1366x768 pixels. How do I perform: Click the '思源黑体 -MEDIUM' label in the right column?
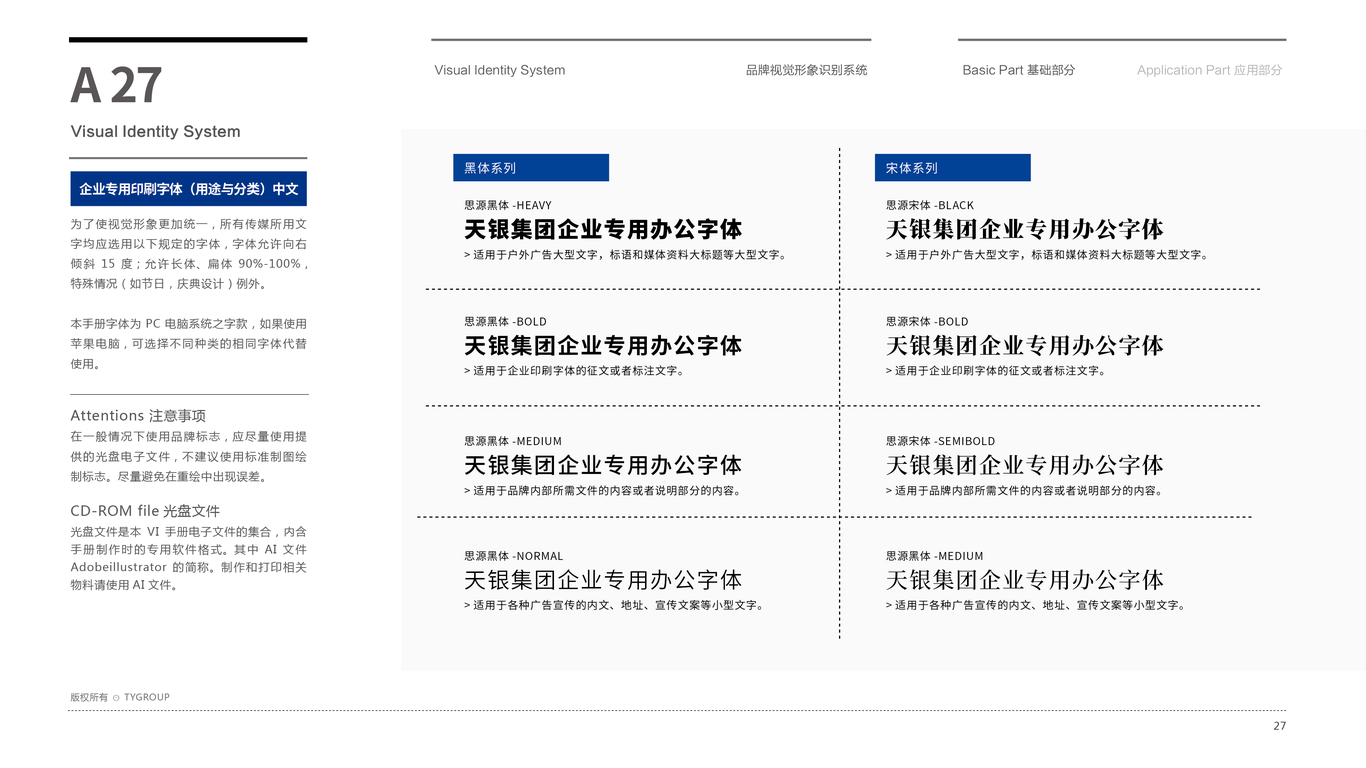coord(935,556)
